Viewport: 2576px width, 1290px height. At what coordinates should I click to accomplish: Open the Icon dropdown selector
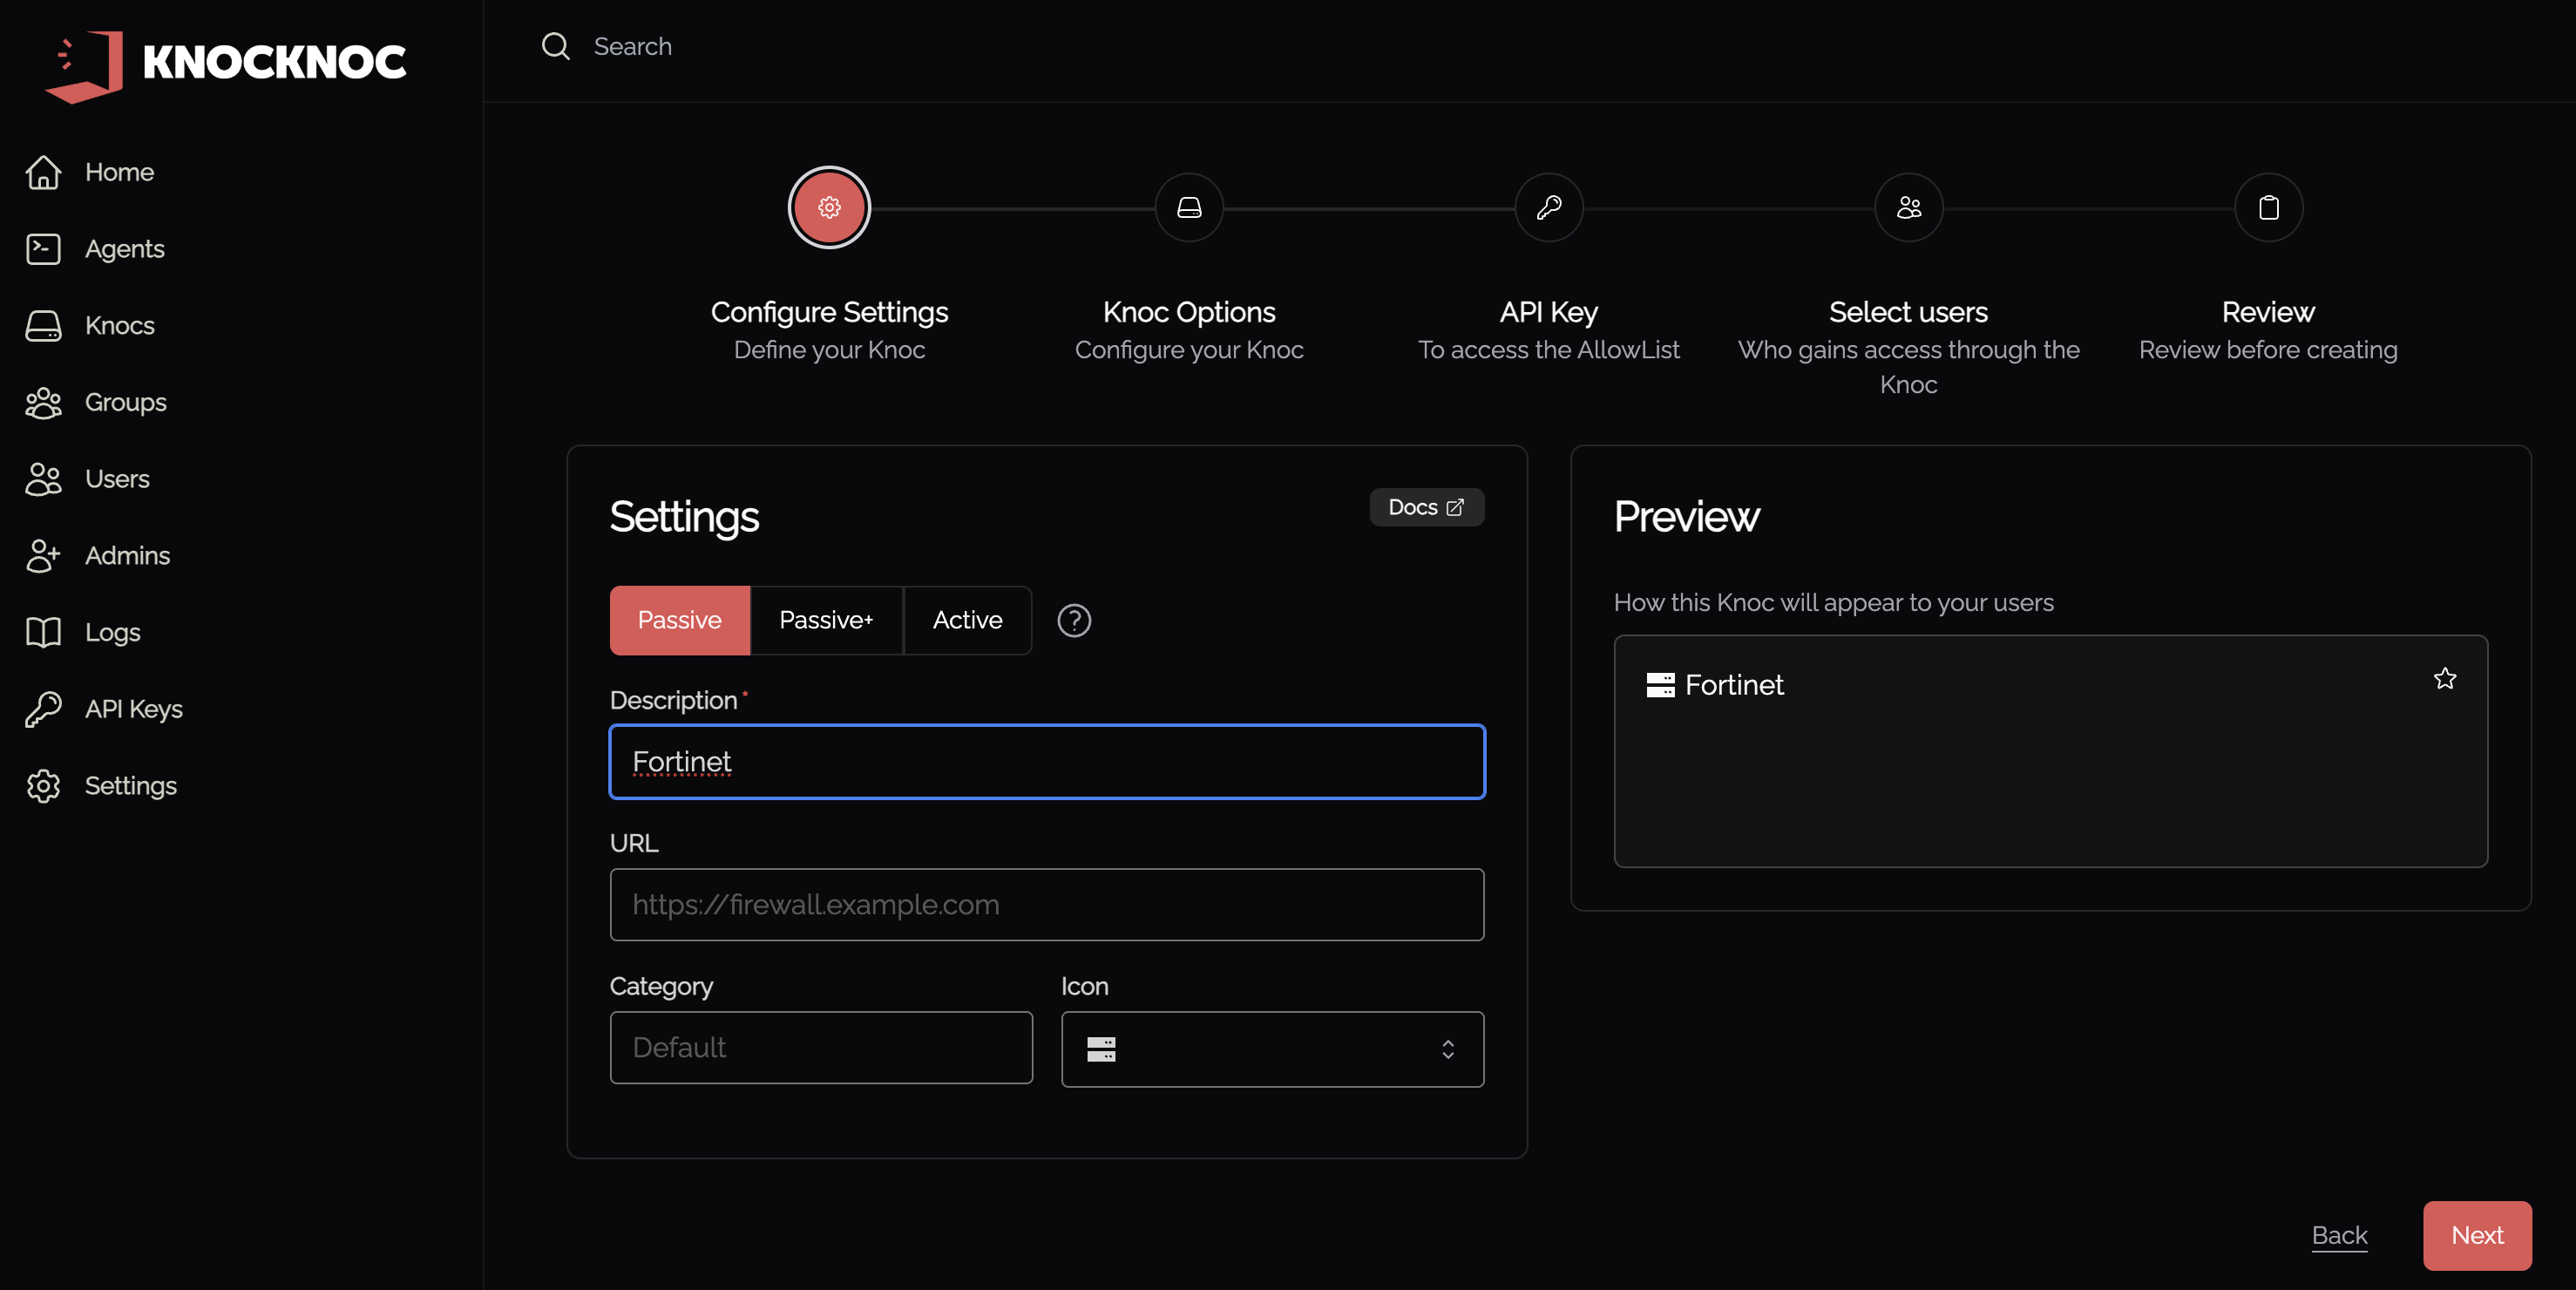click(x=1272, y=1049)
